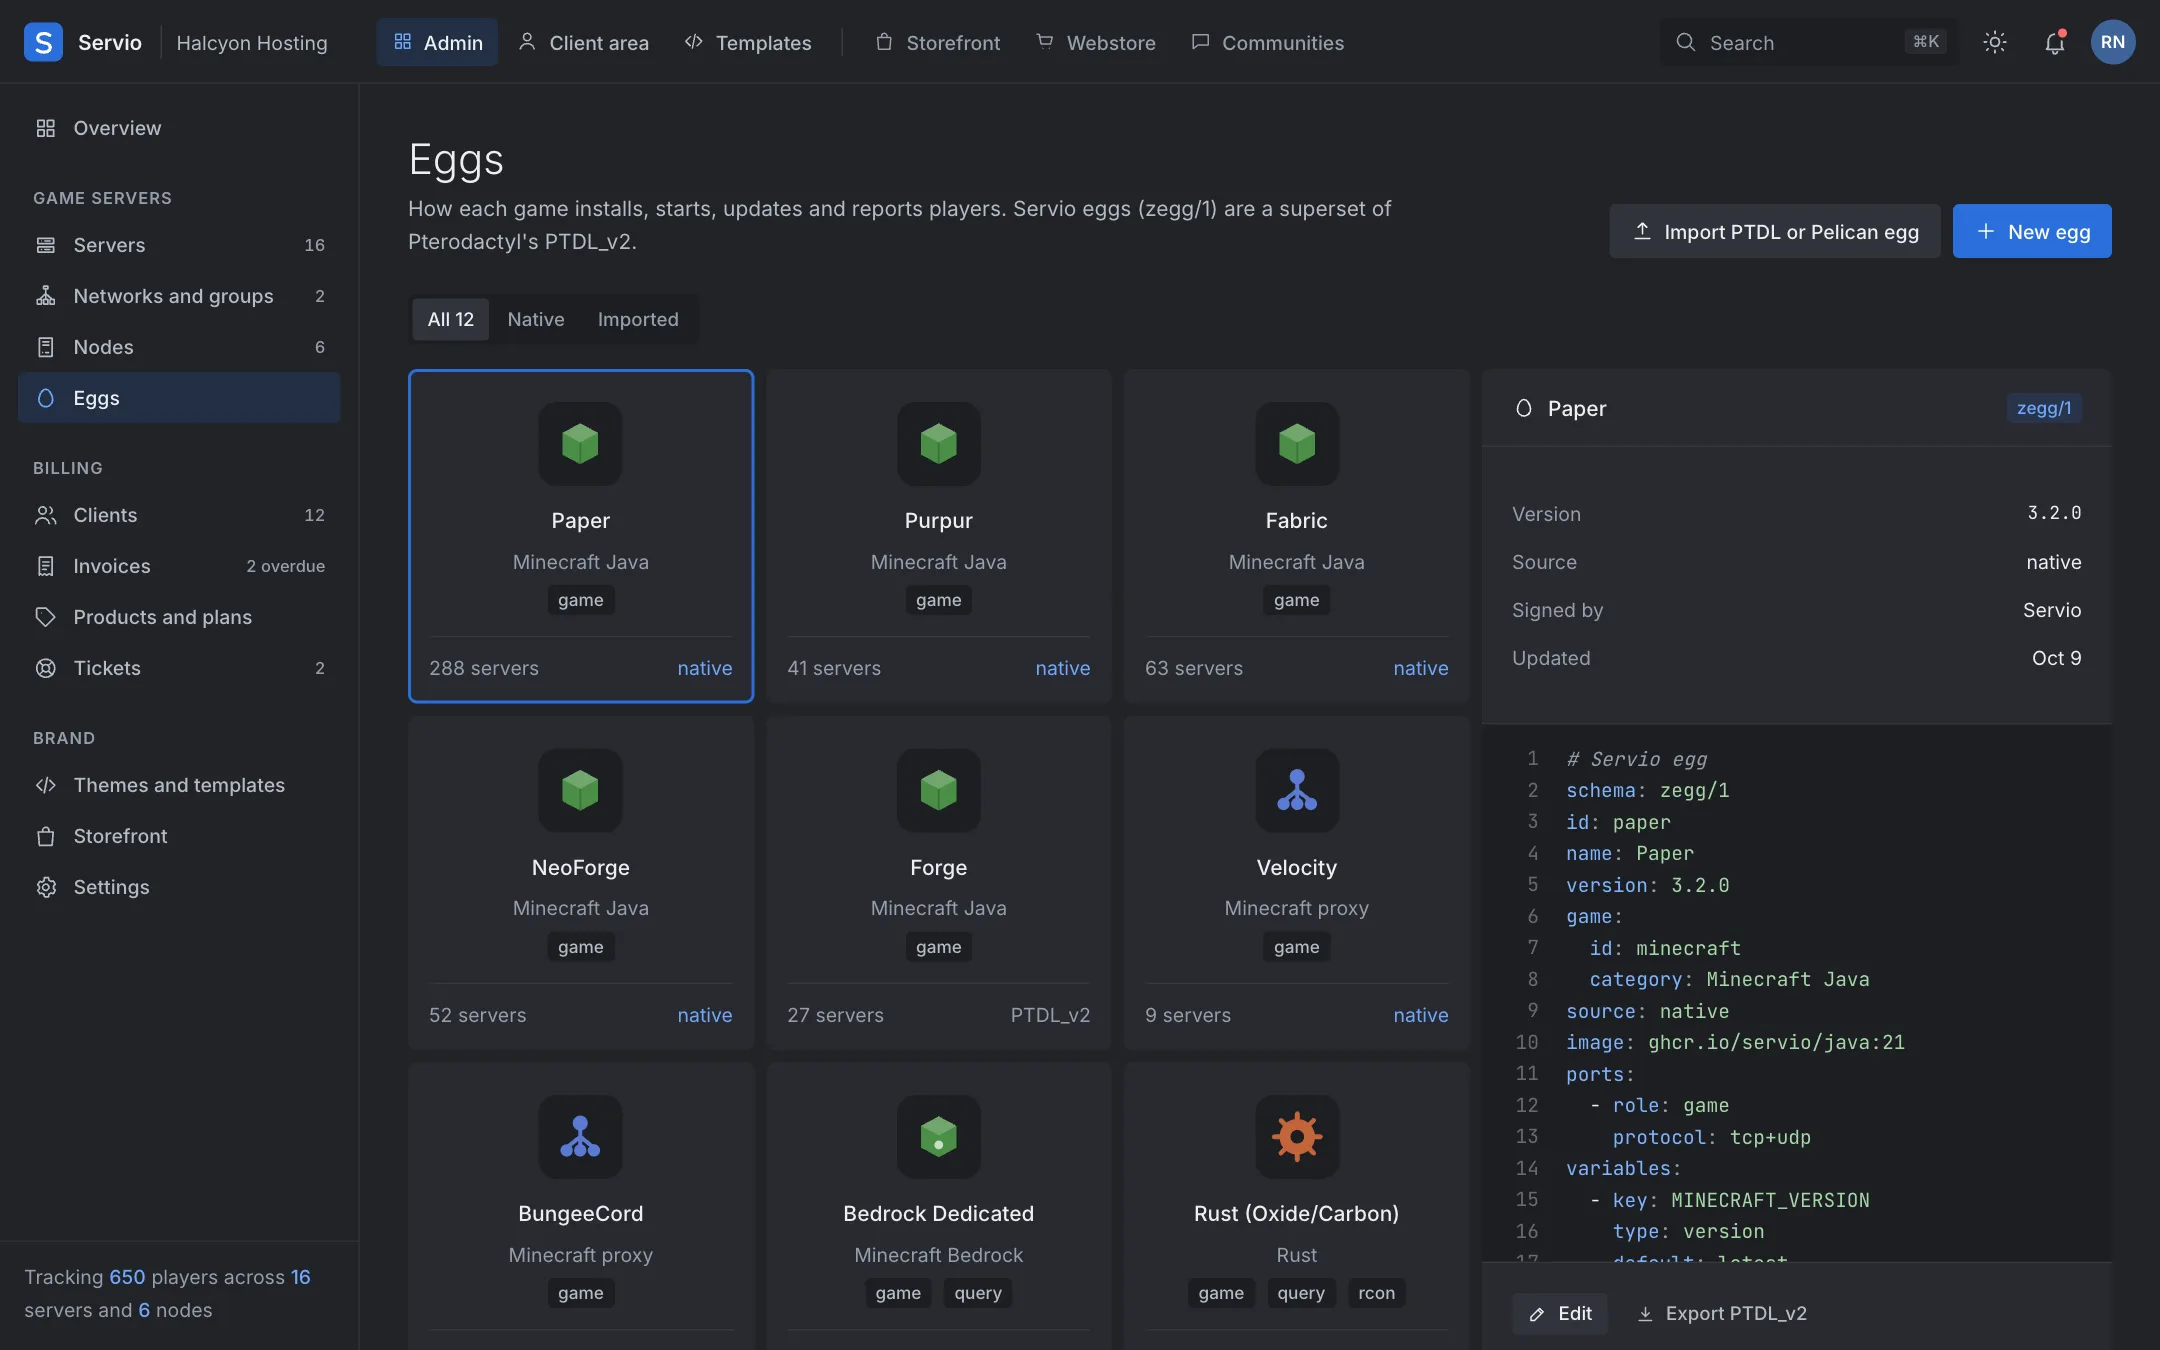The image size is (2160, 1350).
Task: Switch to the Admin tab
Action: [x=437, y=42]
